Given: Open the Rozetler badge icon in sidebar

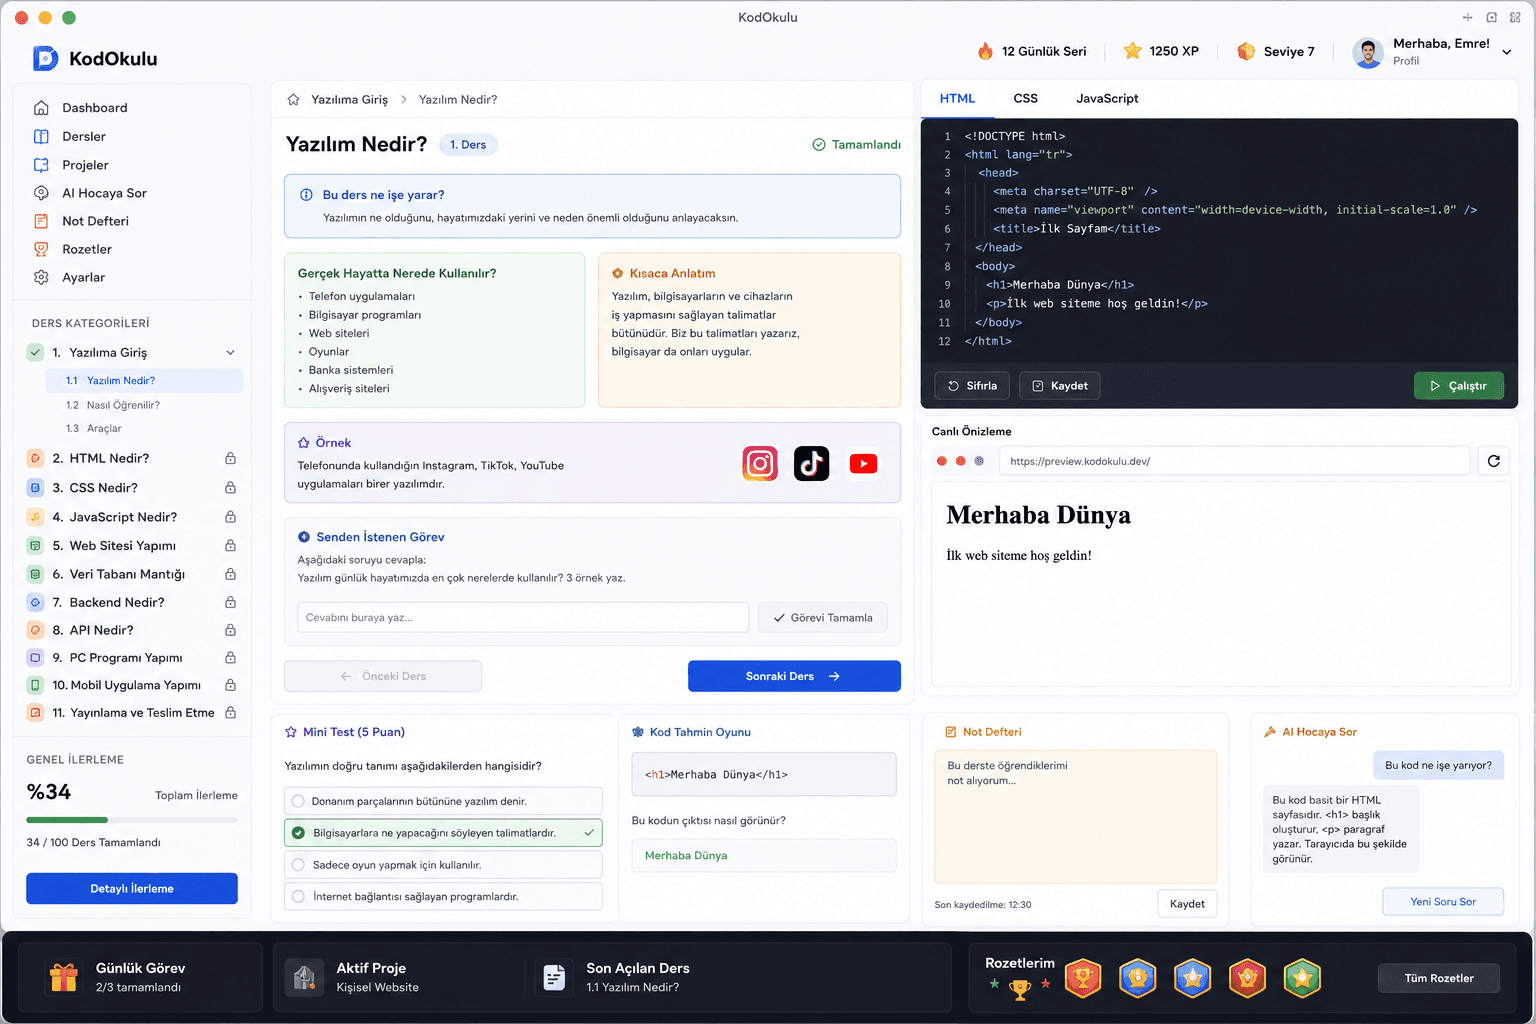Looking at the screenshot, I should (41, 249).
